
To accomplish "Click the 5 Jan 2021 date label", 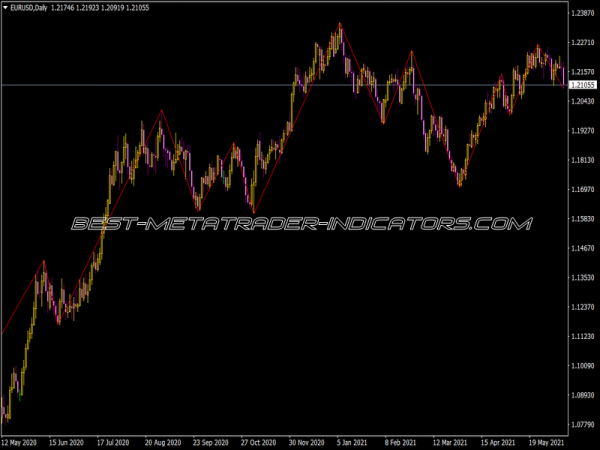I will [x=351, y=441].
